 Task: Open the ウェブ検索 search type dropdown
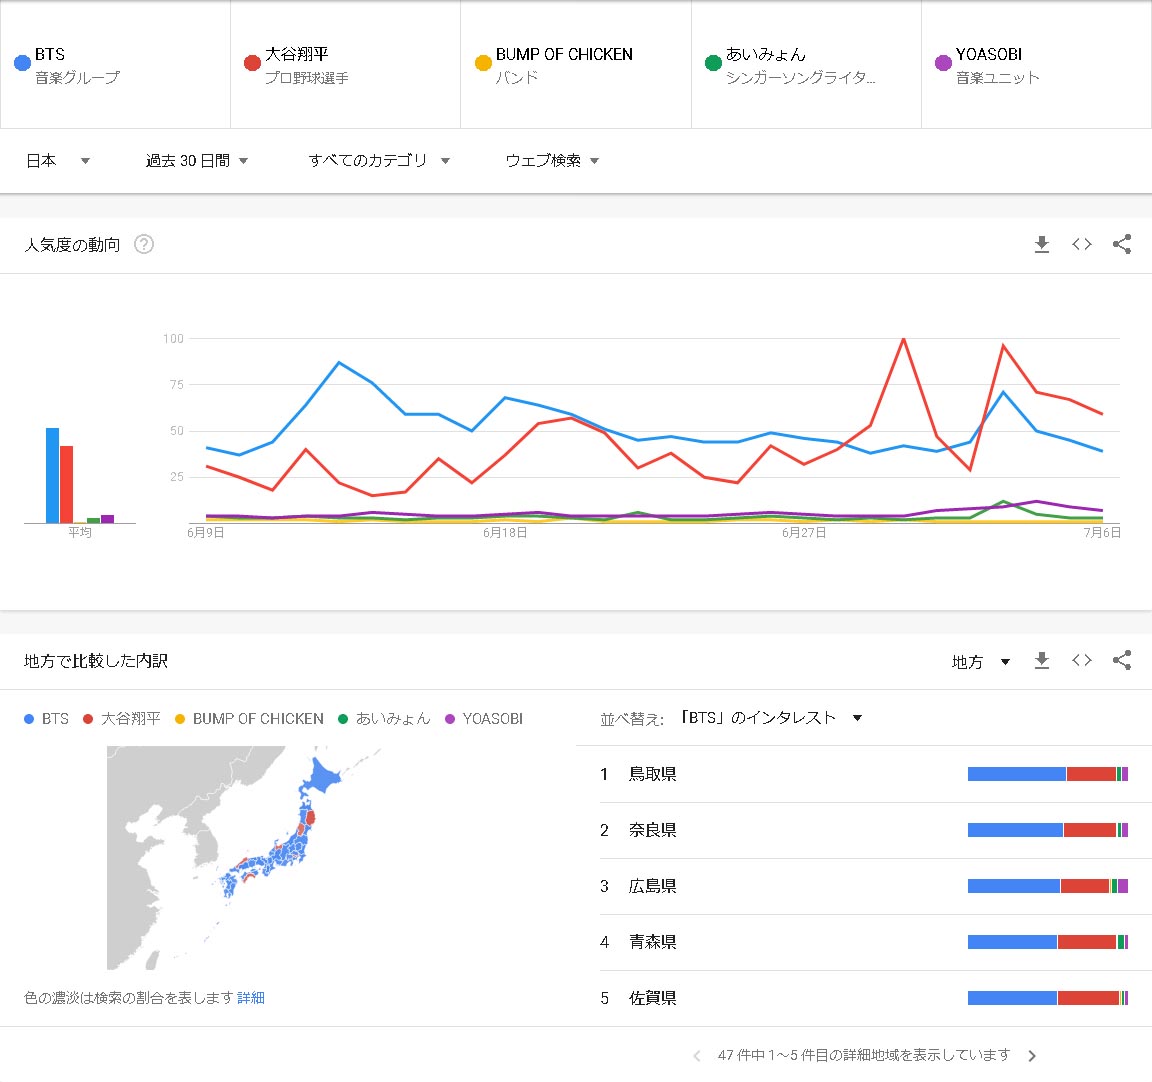[x=552, y=161]
